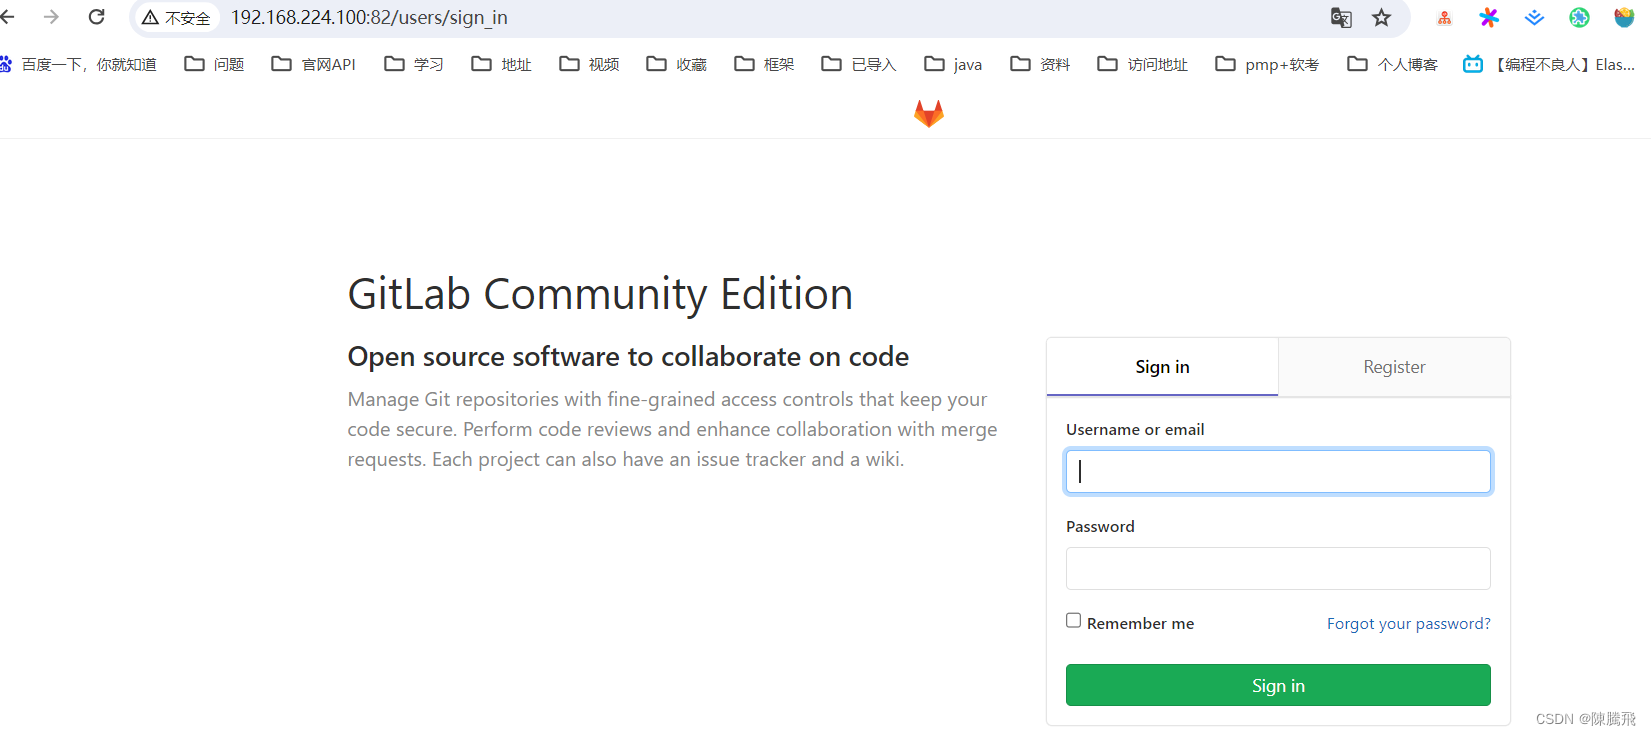Open the pmp+软考 bookmark folder
The height and width of the screenshot is (735, 1651).
(x=1267, y=64)
